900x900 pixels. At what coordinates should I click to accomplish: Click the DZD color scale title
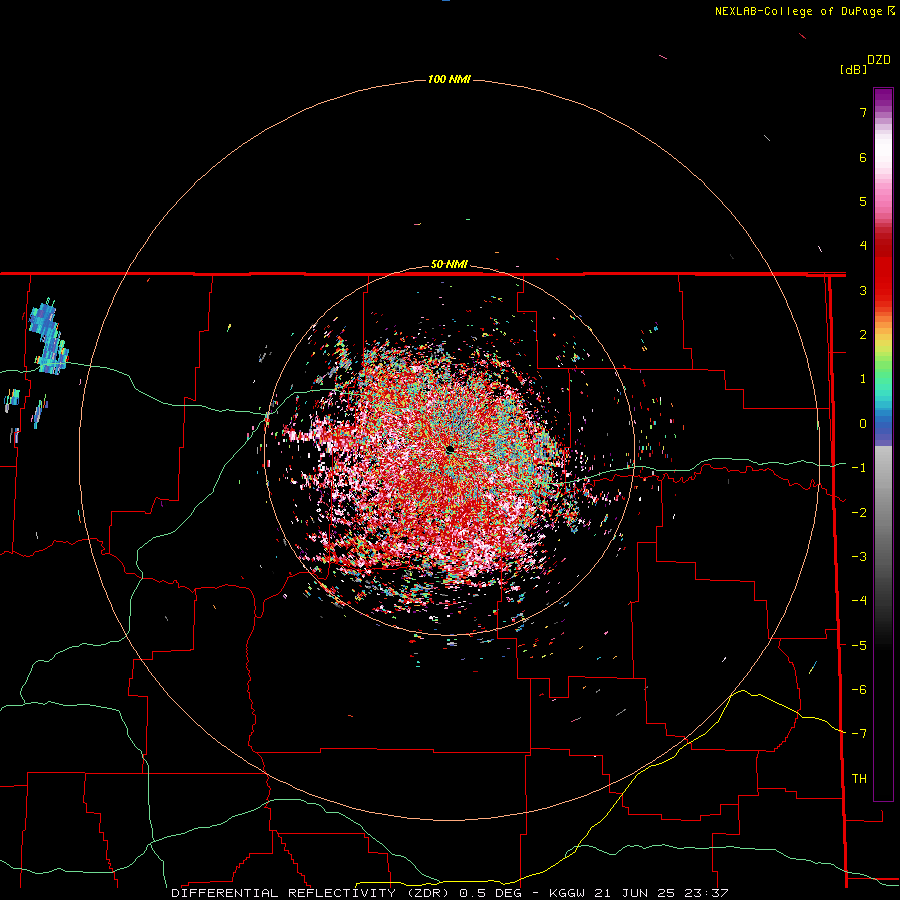click(879, 60)
